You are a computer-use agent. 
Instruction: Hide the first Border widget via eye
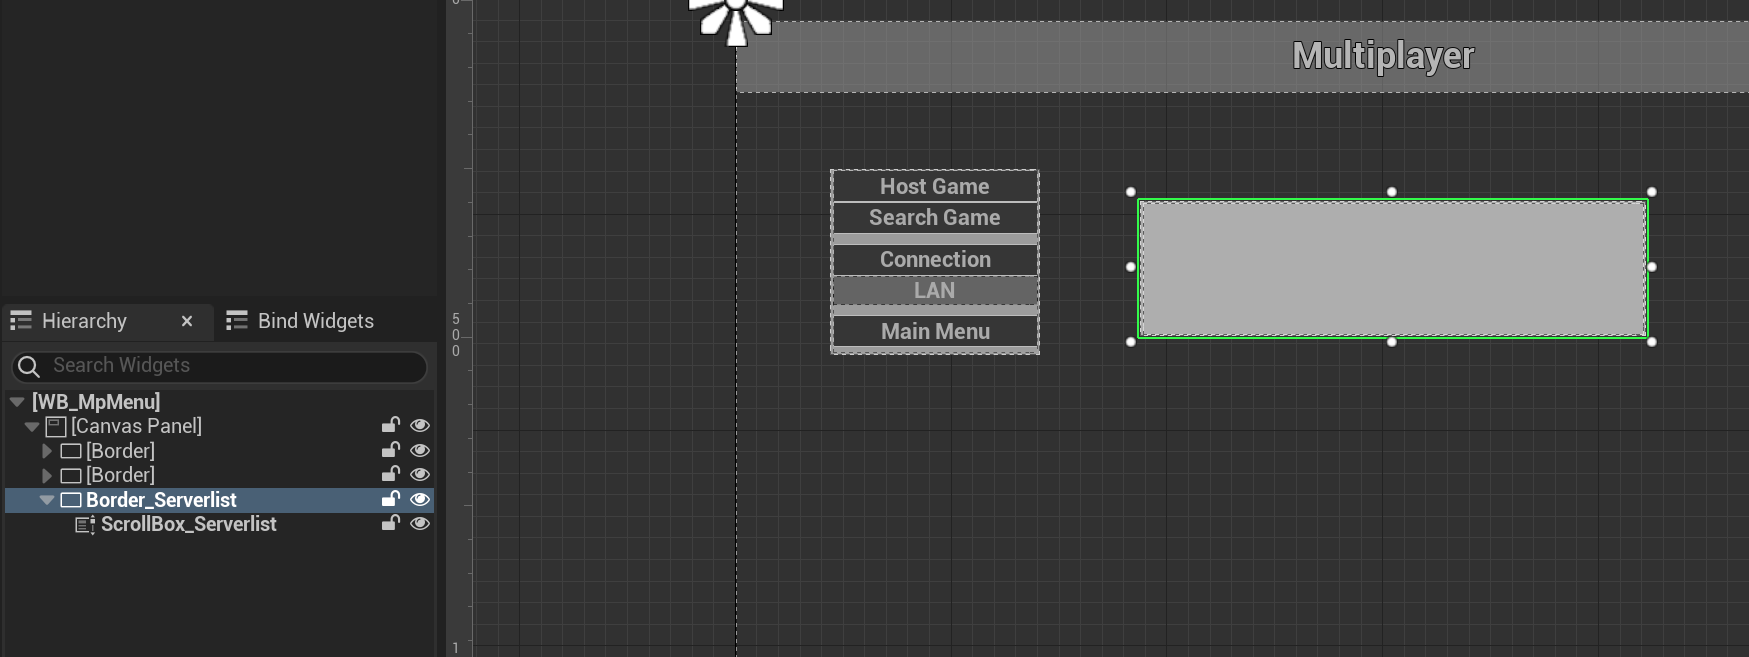[420, 451]
